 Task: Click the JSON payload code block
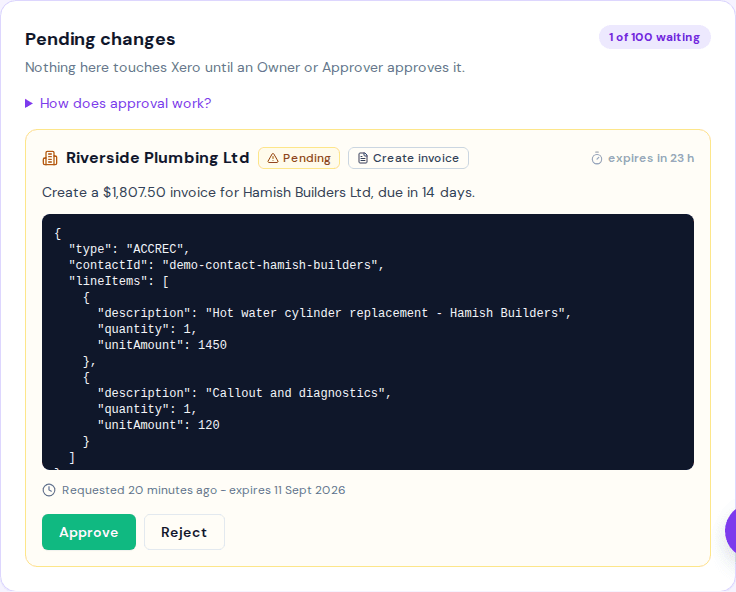(368, 342)
